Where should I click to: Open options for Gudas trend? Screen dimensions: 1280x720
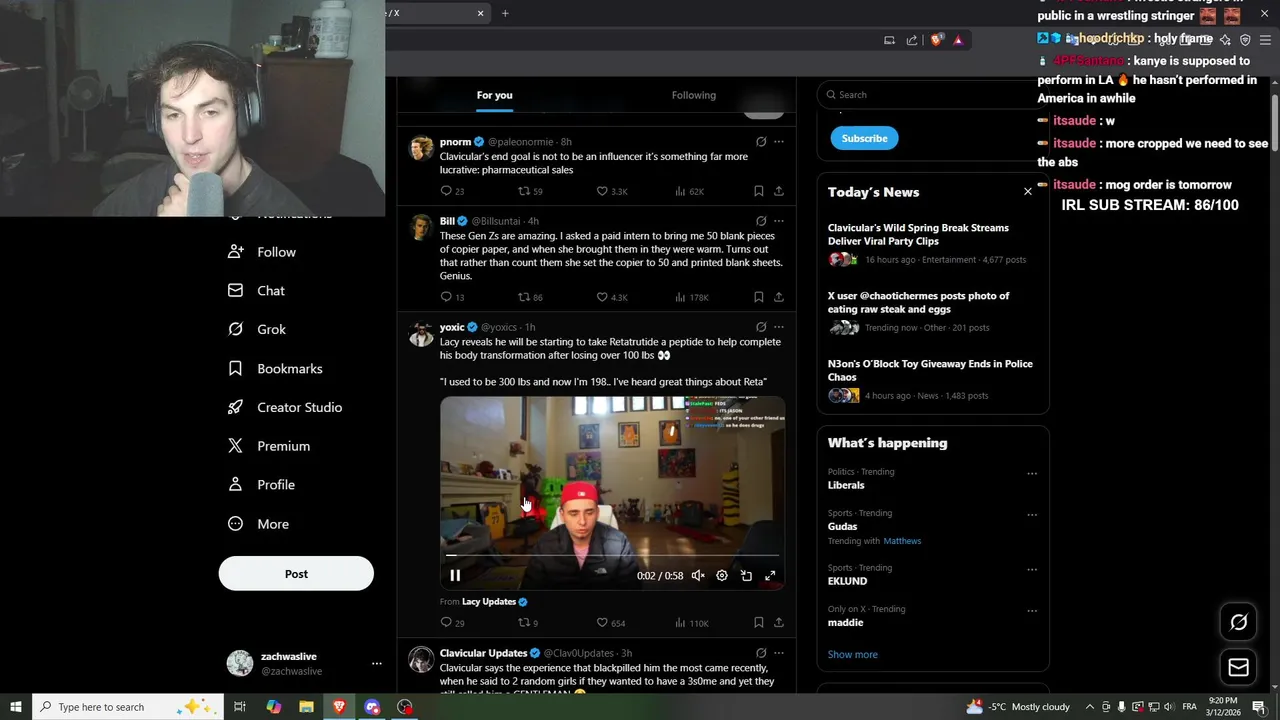1032,515
